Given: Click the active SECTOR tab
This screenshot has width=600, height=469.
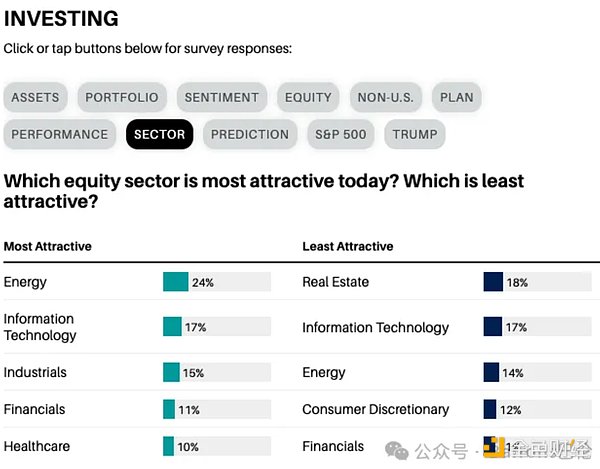Looking at the screenshot, I should (159, 134).
